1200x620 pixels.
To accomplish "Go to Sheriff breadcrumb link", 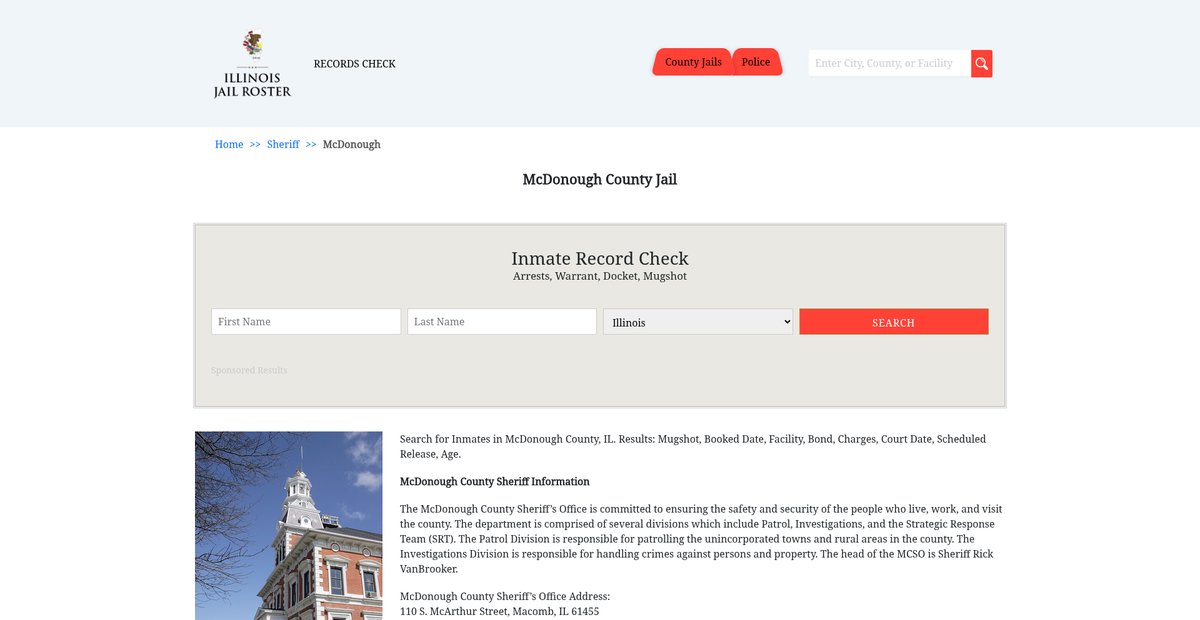I will [x=283, y=144].
